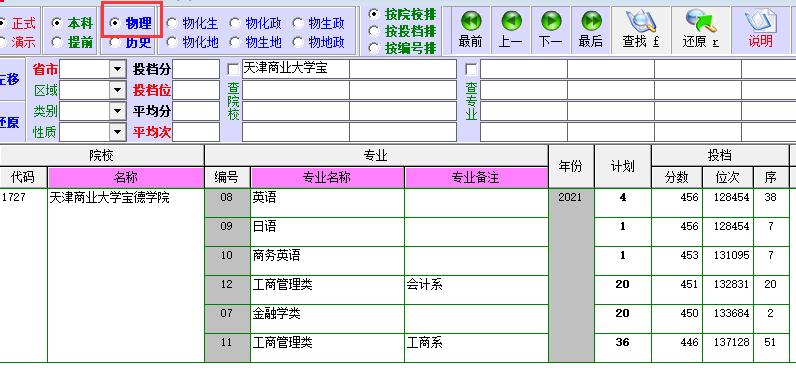Open the 类别 dropdown list
796x372 pixels.
pyautogui.click(x=118, y=111)
